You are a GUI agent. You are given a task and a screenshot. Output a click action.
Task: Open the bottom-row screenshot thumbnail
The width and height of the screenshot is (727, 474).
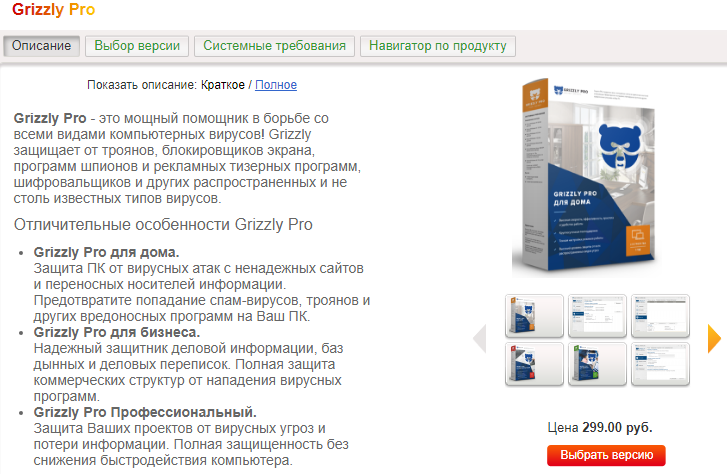660,364
